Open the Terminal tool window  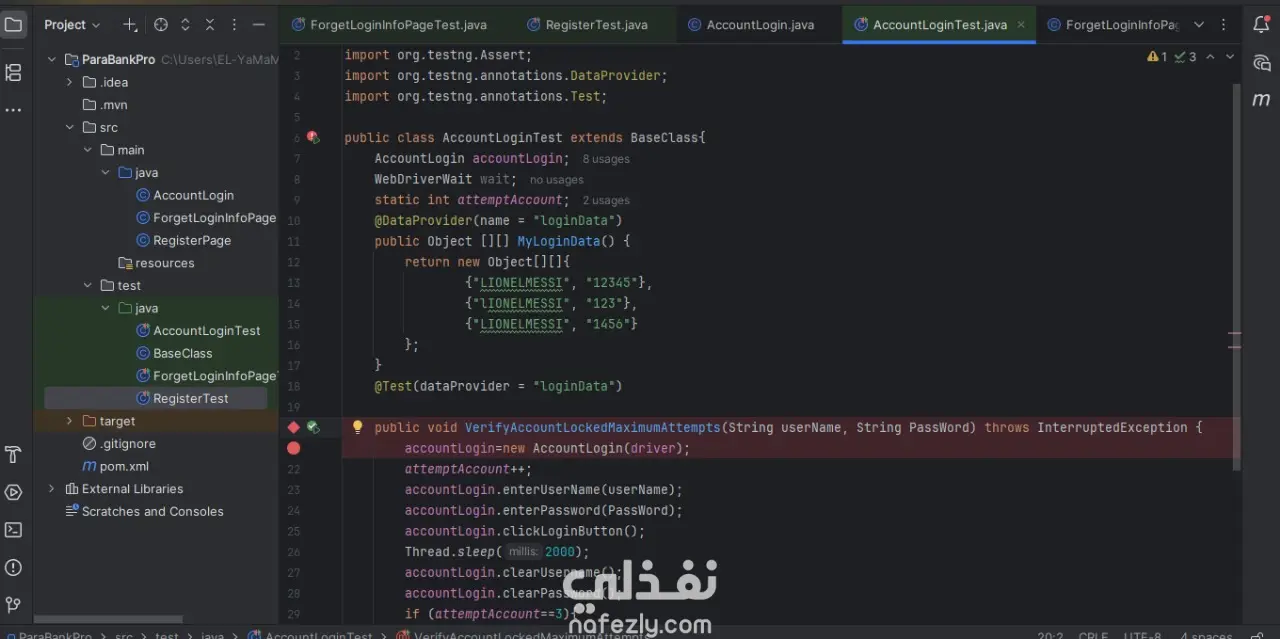point(13,530)
